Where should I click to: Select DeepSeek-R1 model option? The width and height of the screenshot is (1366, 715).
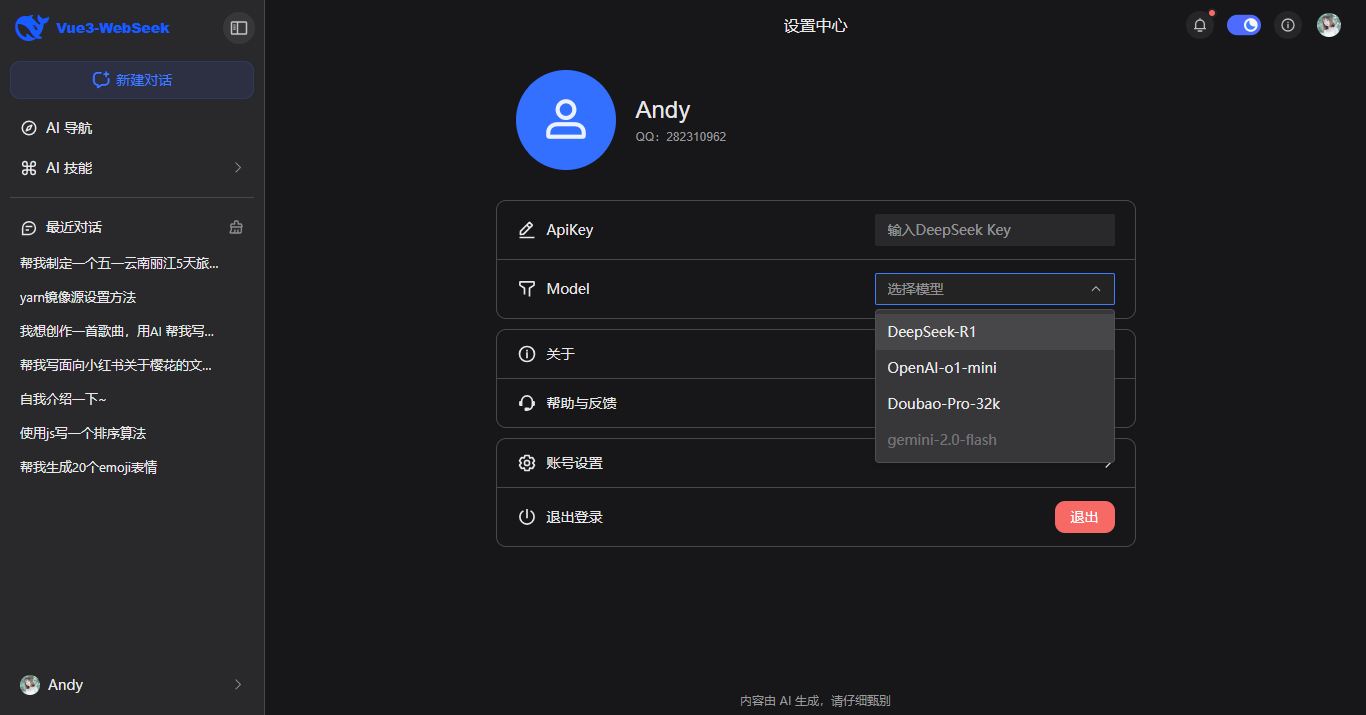pos(995,332)
